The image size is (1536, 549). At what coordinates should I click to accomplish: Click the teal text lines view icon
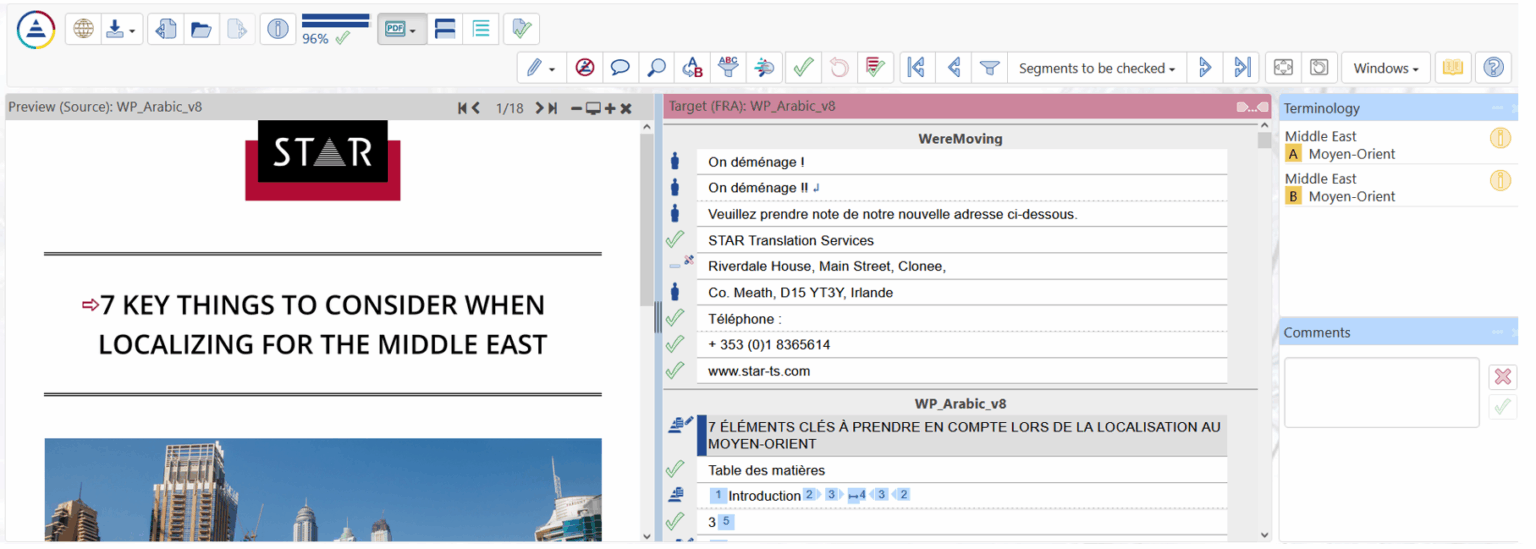coord(481,30)
